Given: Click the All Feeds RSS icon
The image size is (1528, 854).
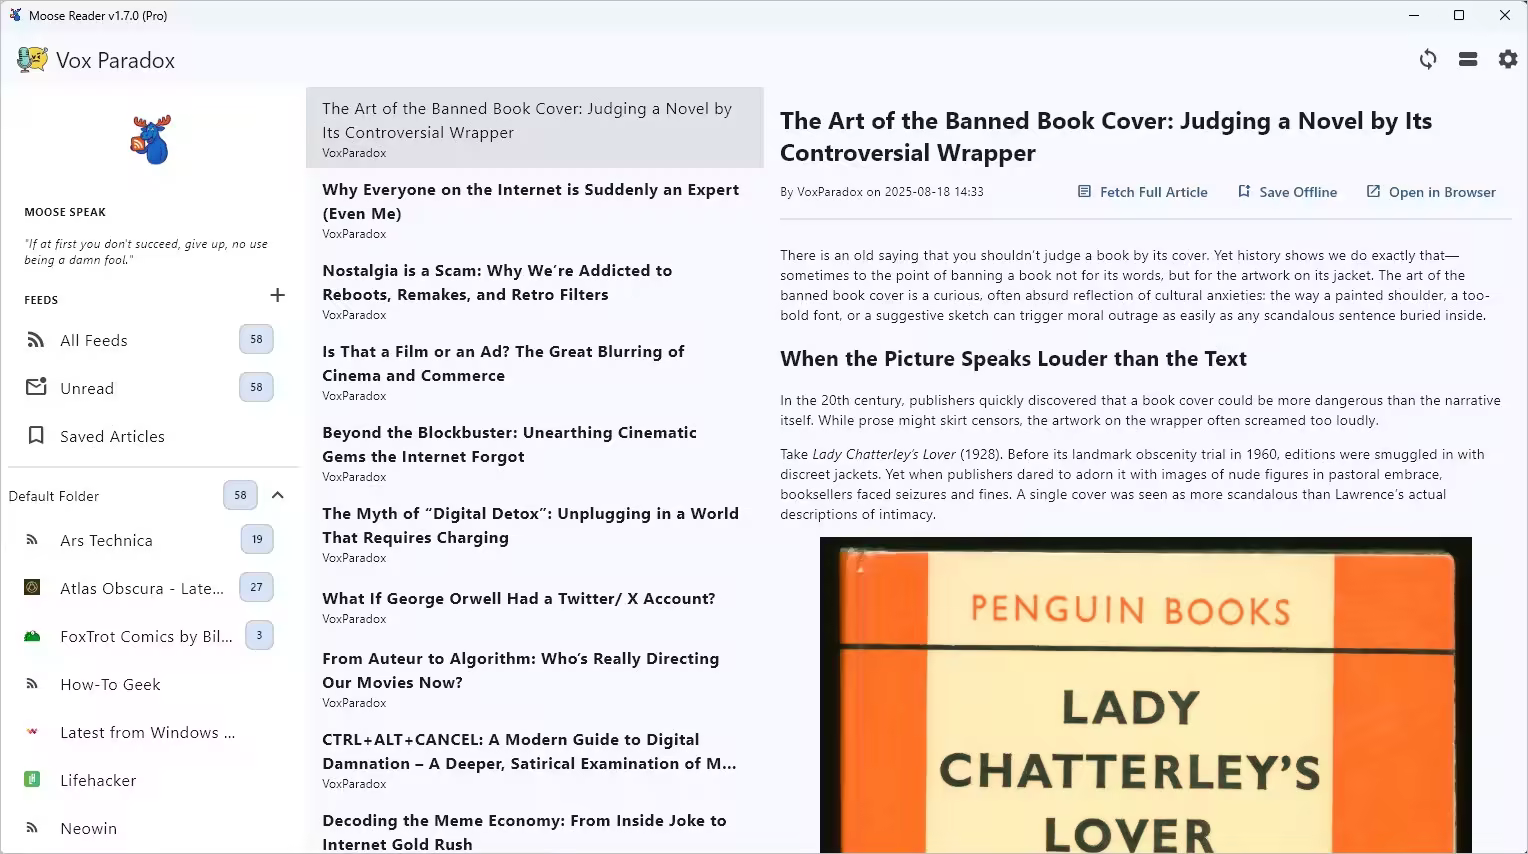Looking at the screenshot, I should pos(36,340).
